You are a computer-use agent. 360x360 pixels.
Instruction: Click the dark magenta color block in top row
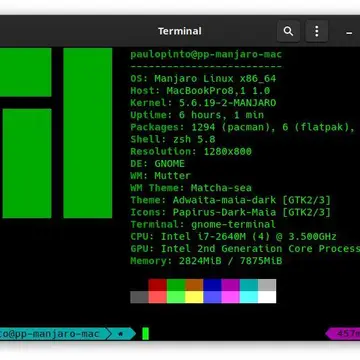tap(230, 285)
